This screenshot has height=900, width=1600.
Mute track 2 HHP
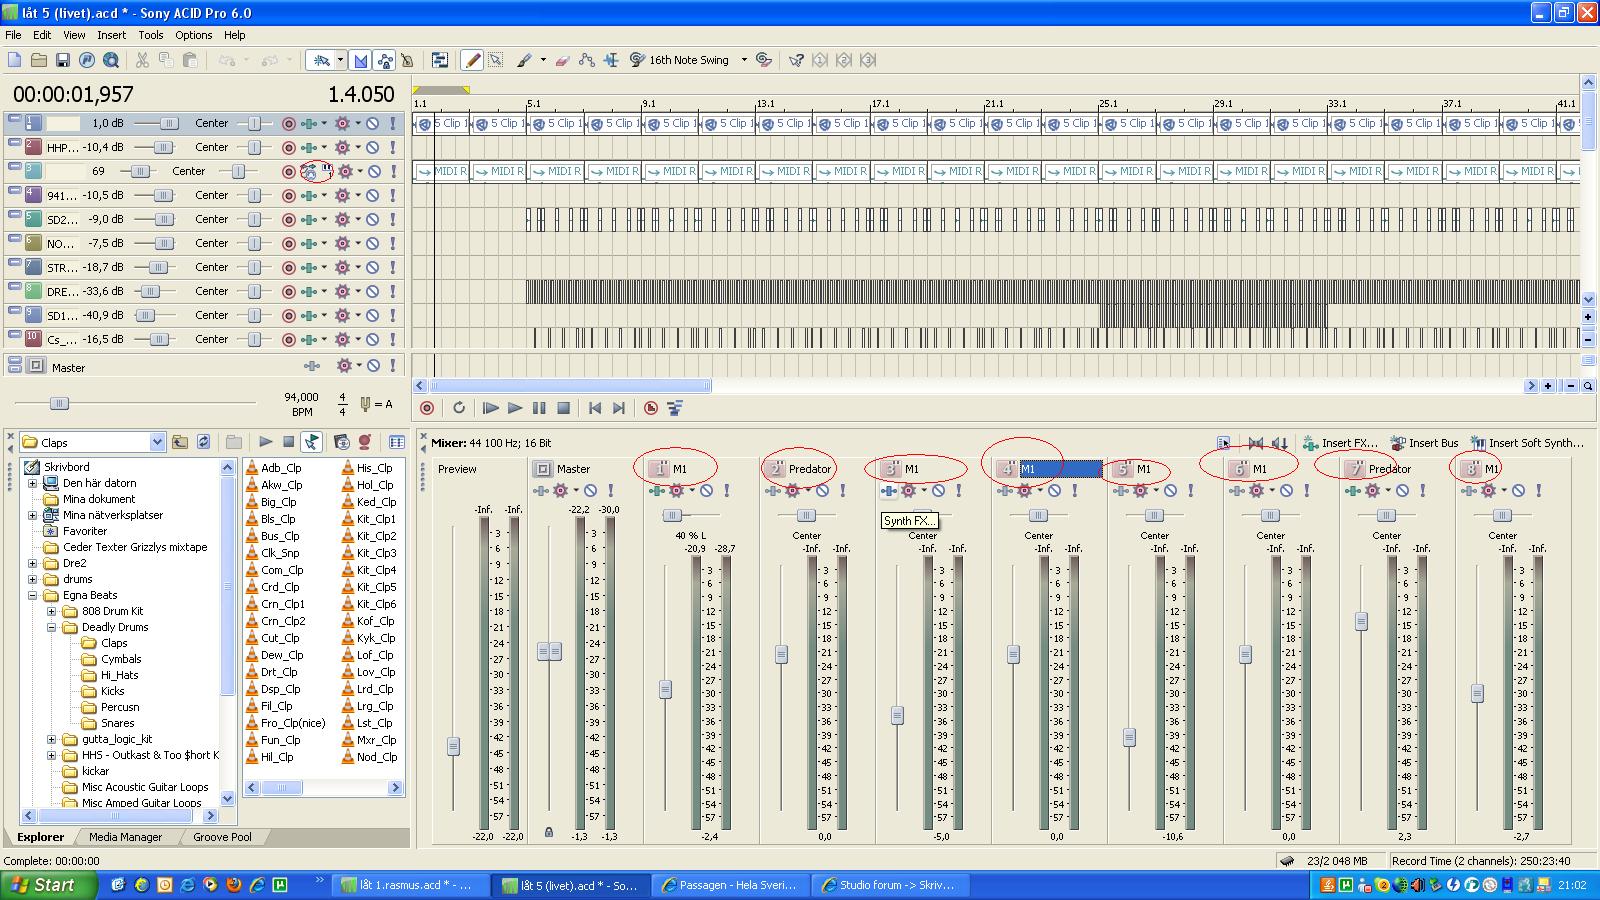(372, 147)
